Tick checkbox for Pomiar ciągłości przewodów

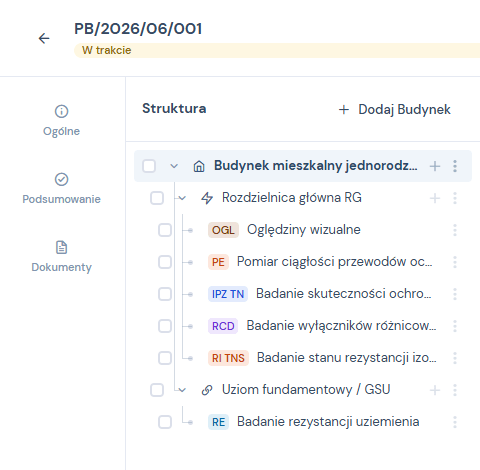(x=165, y=262)
